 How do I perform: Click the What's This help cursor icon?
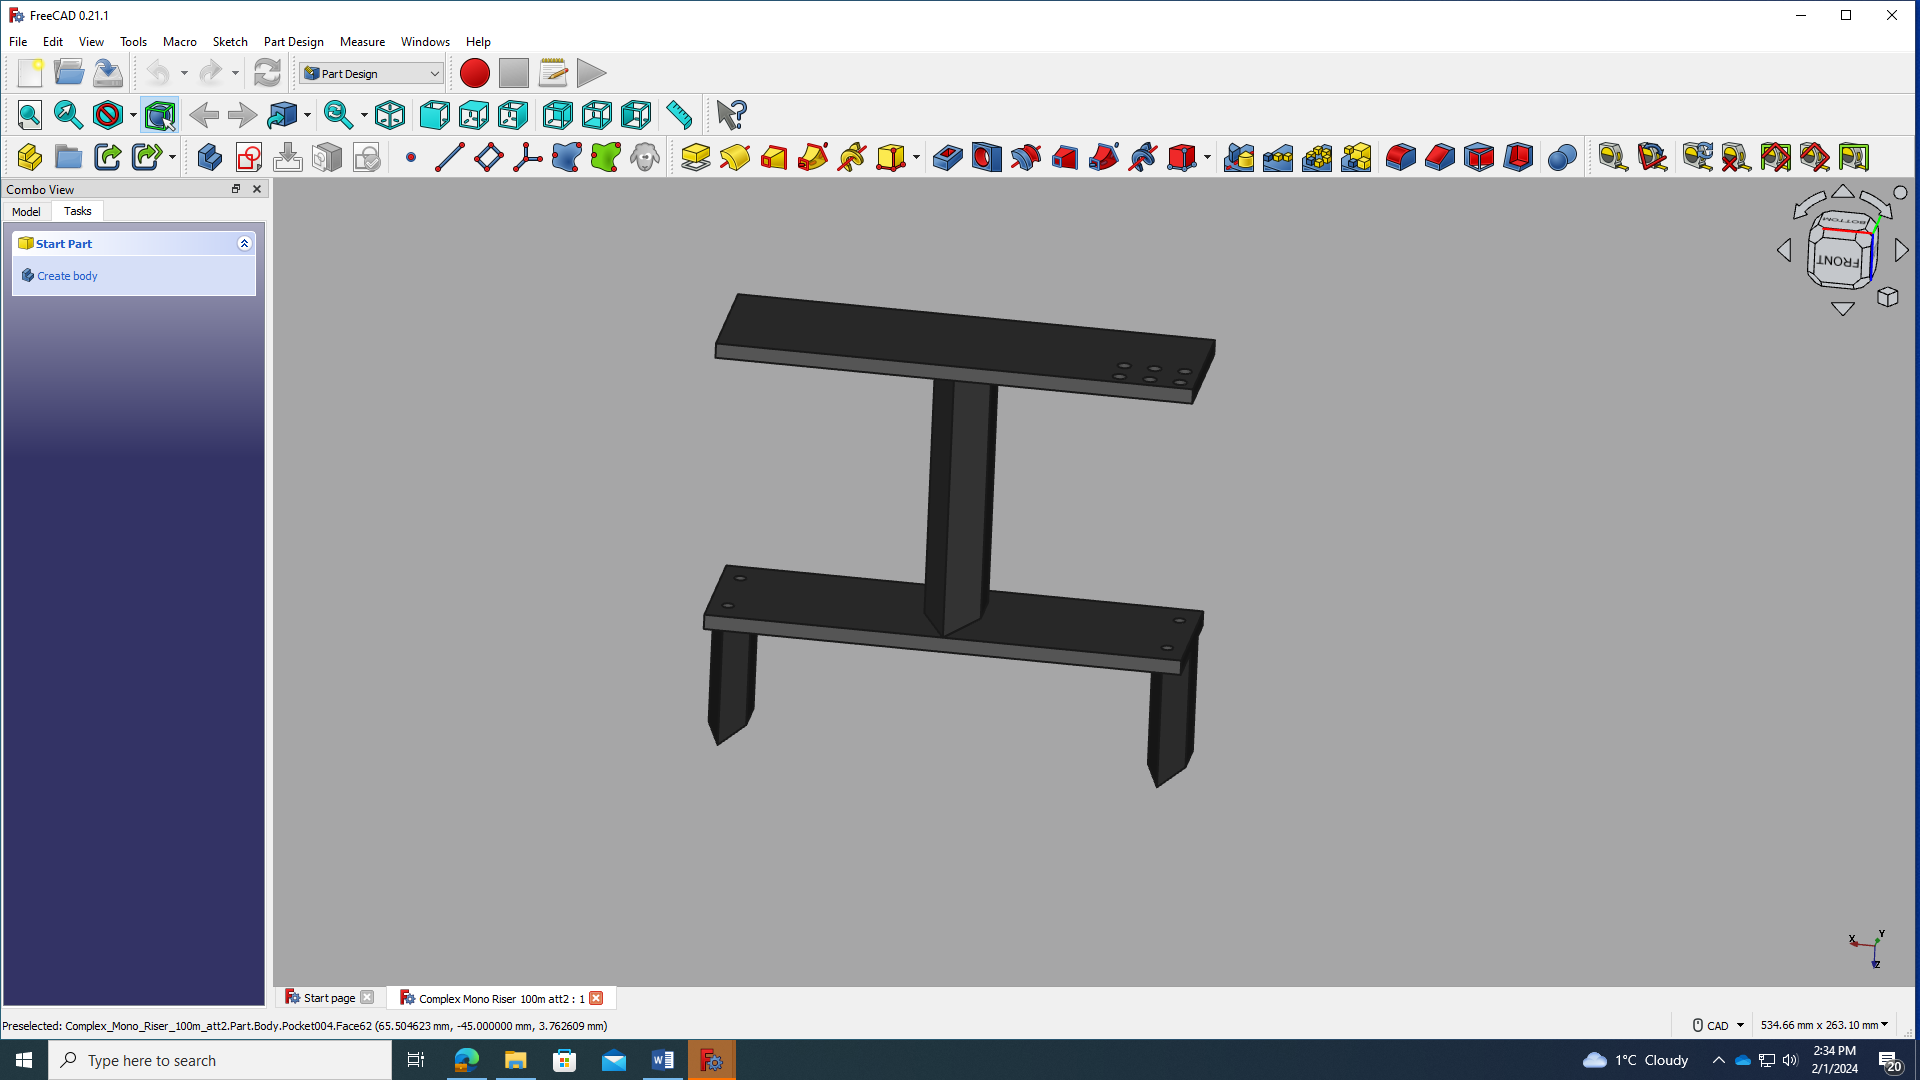pos(731,115)
